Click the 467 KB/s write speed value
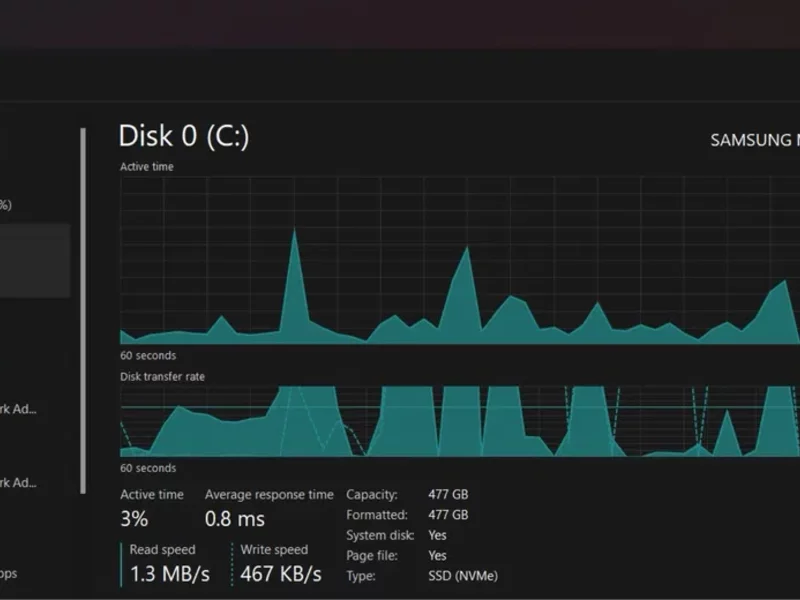The height and width of the screenshot is (600, 800). tap(281, 574)
